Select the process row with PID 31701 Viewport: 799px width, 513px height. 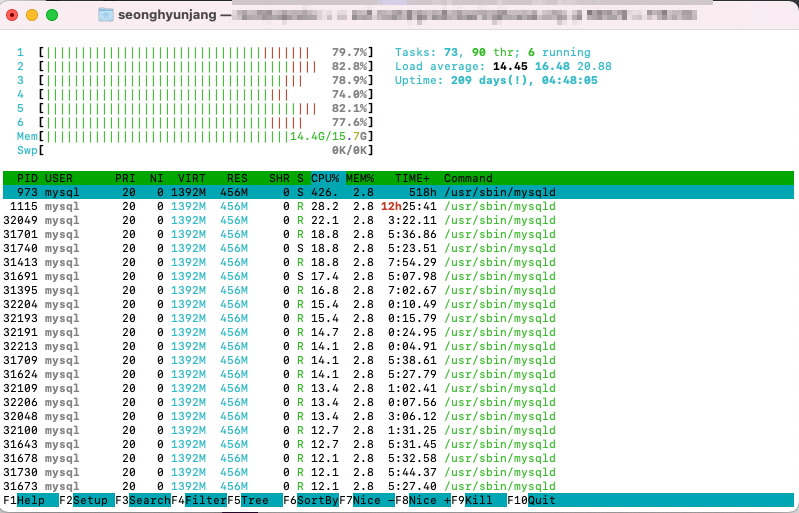[x=398, y=234]
